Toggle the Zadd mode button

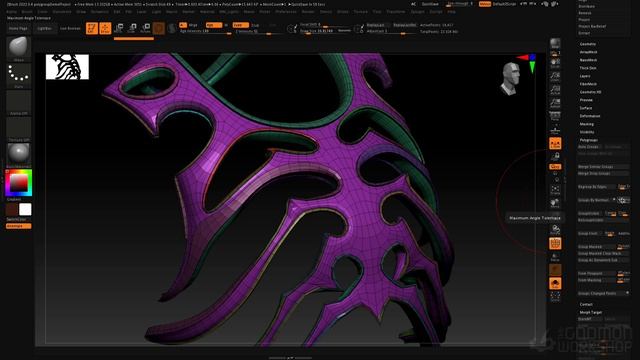coord(240,25)
